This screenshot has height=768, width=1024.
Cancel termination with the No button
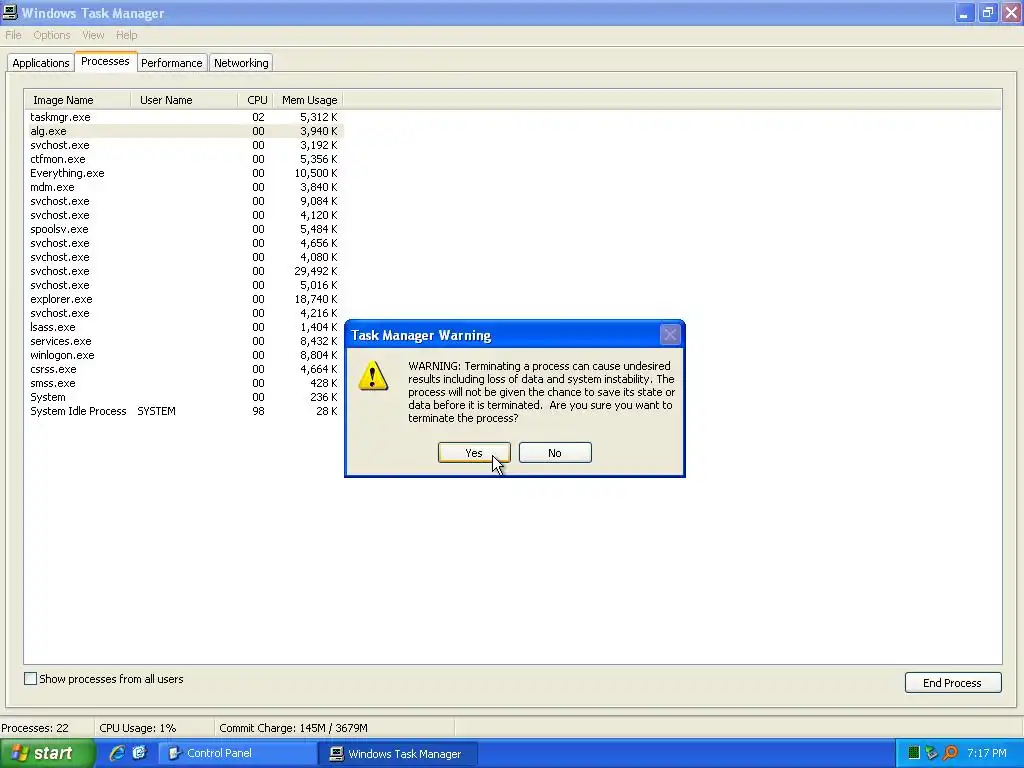click(555, 453)
